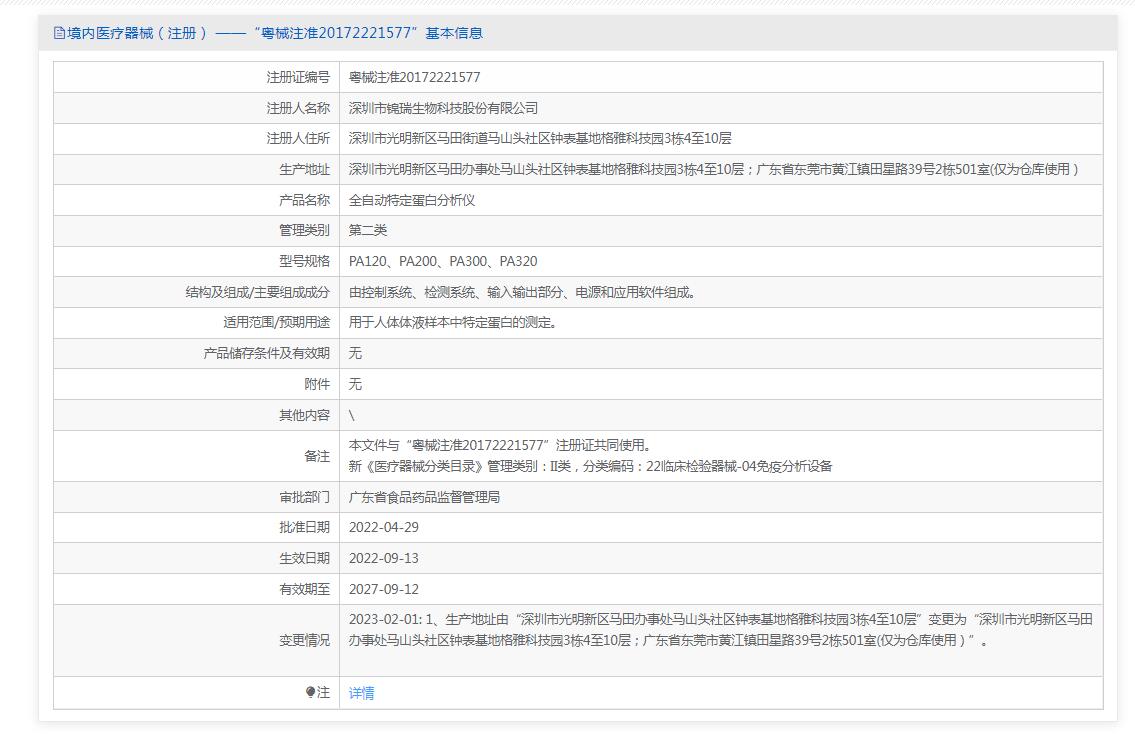Click the registrant address in 注册人住所 row

click(540, 138)
